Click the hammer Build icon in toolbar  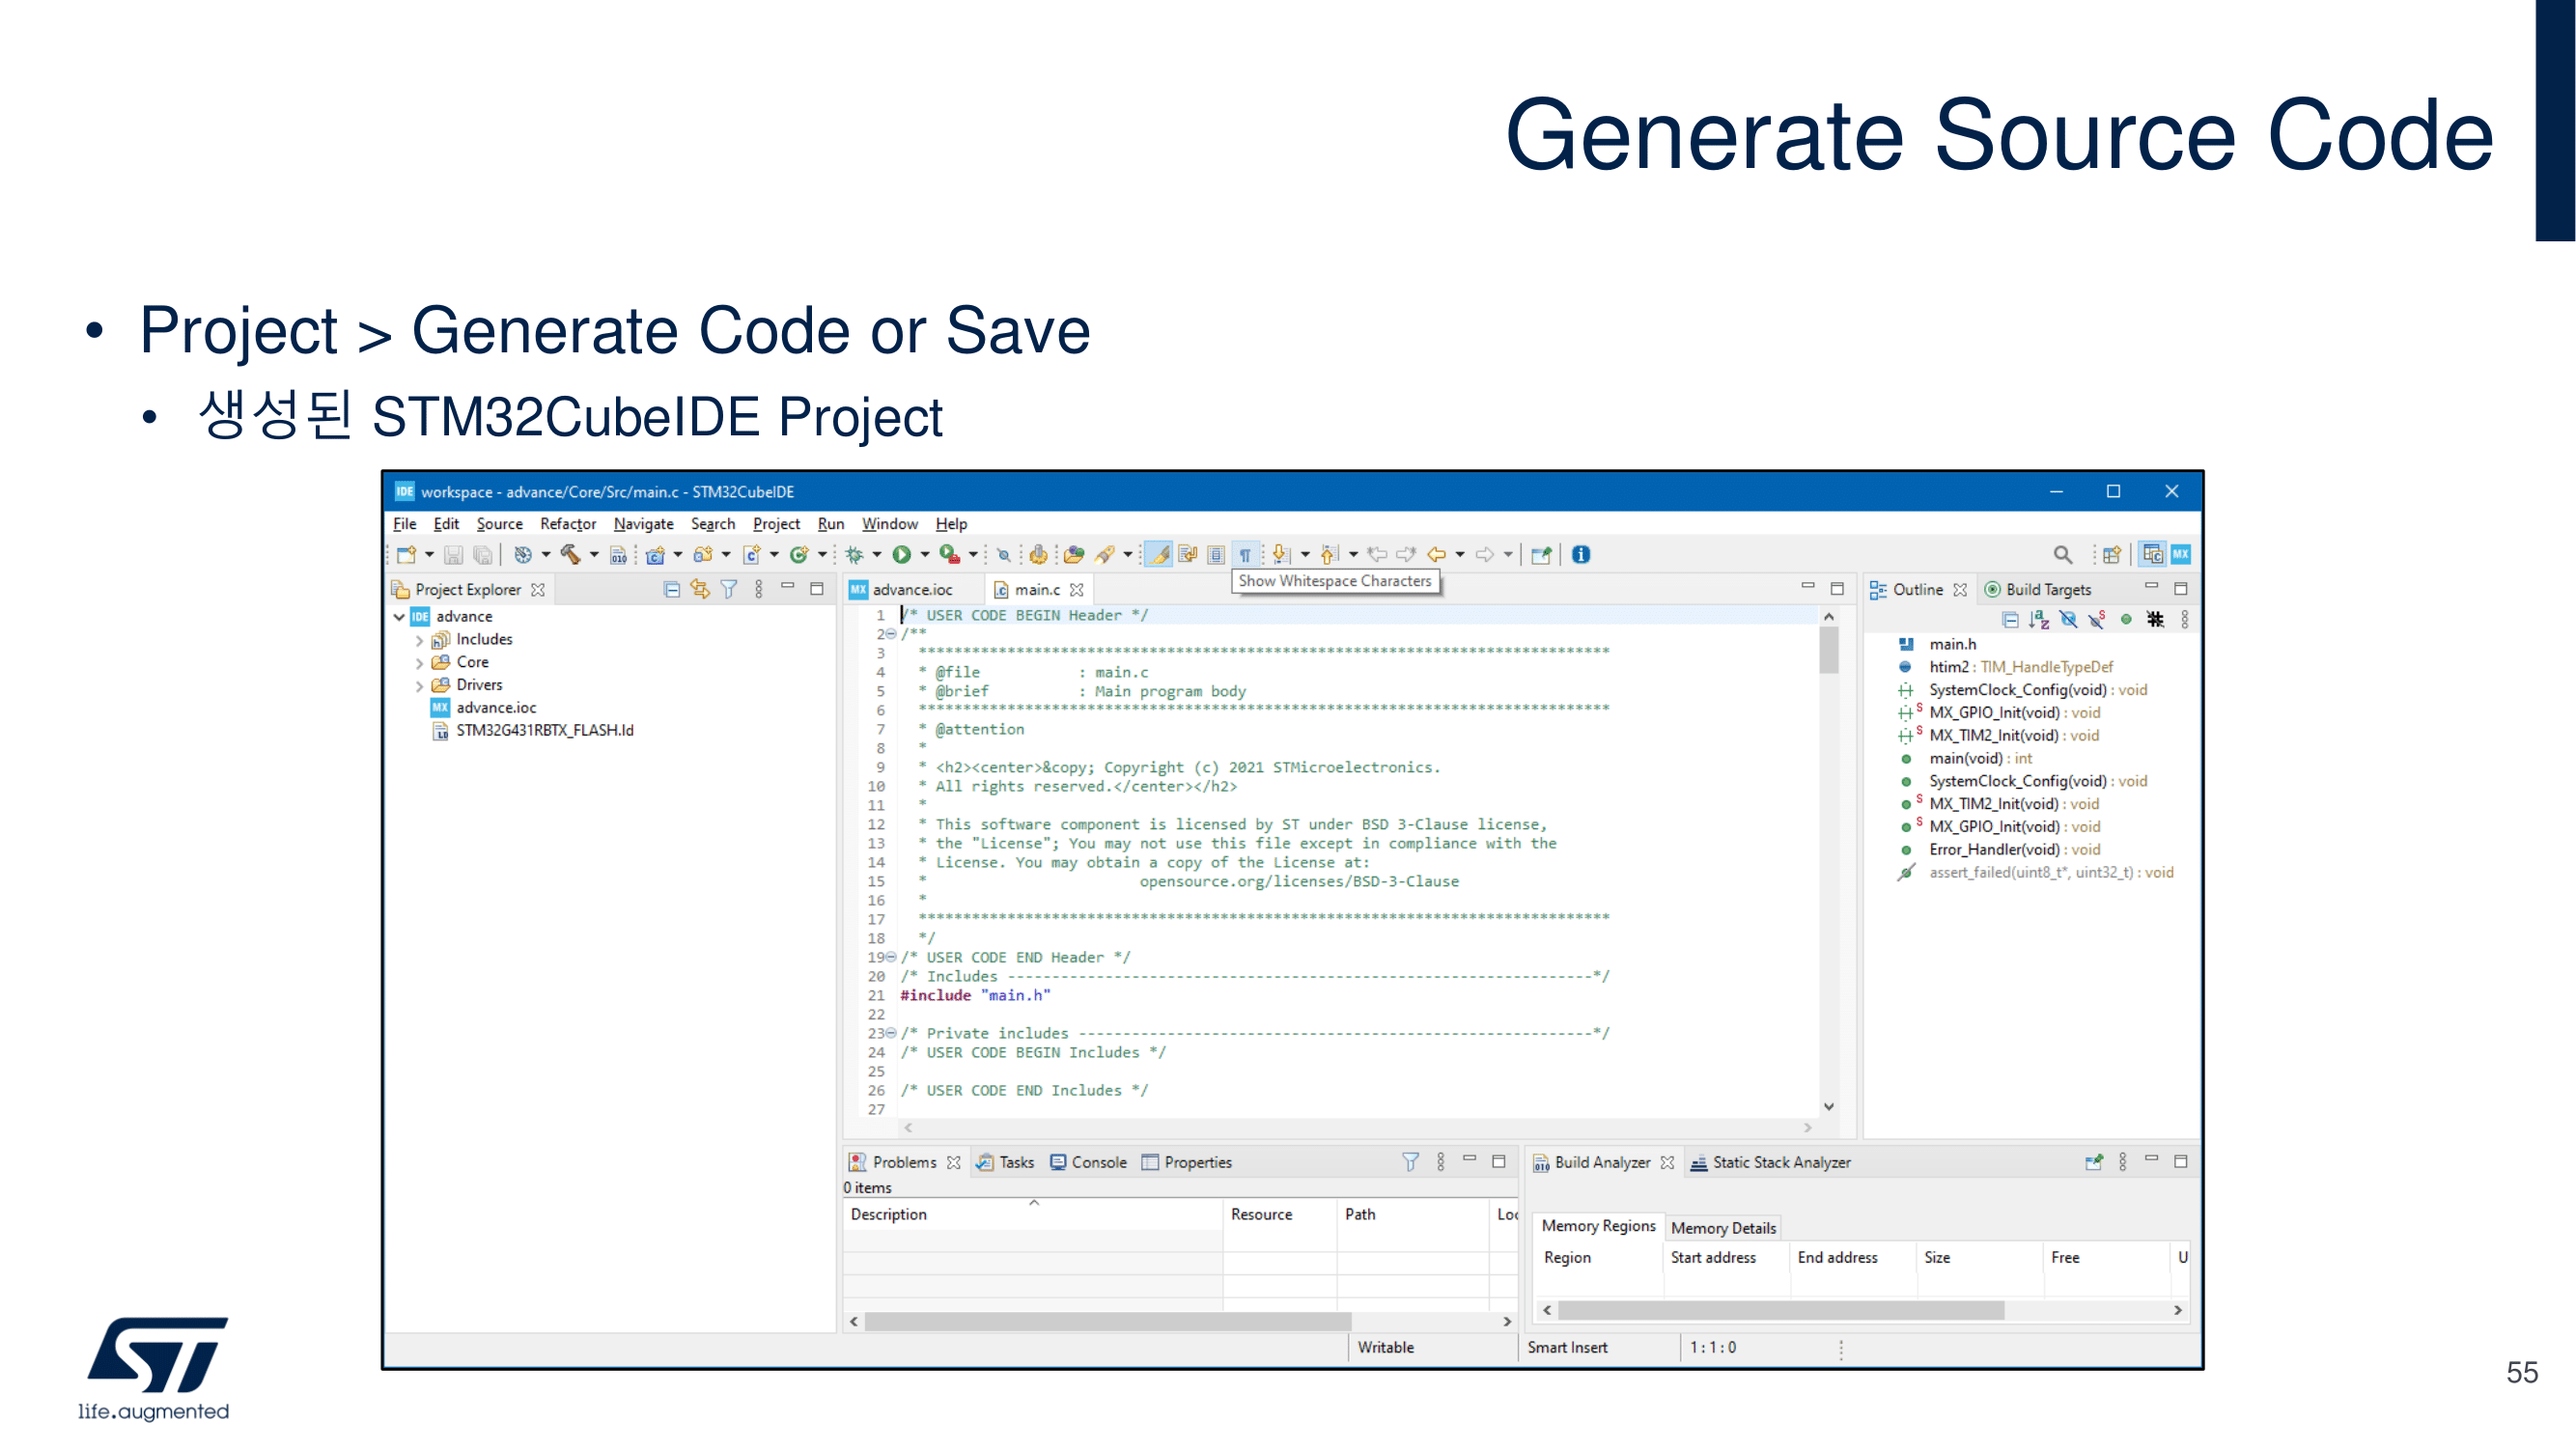click(570, 554)
